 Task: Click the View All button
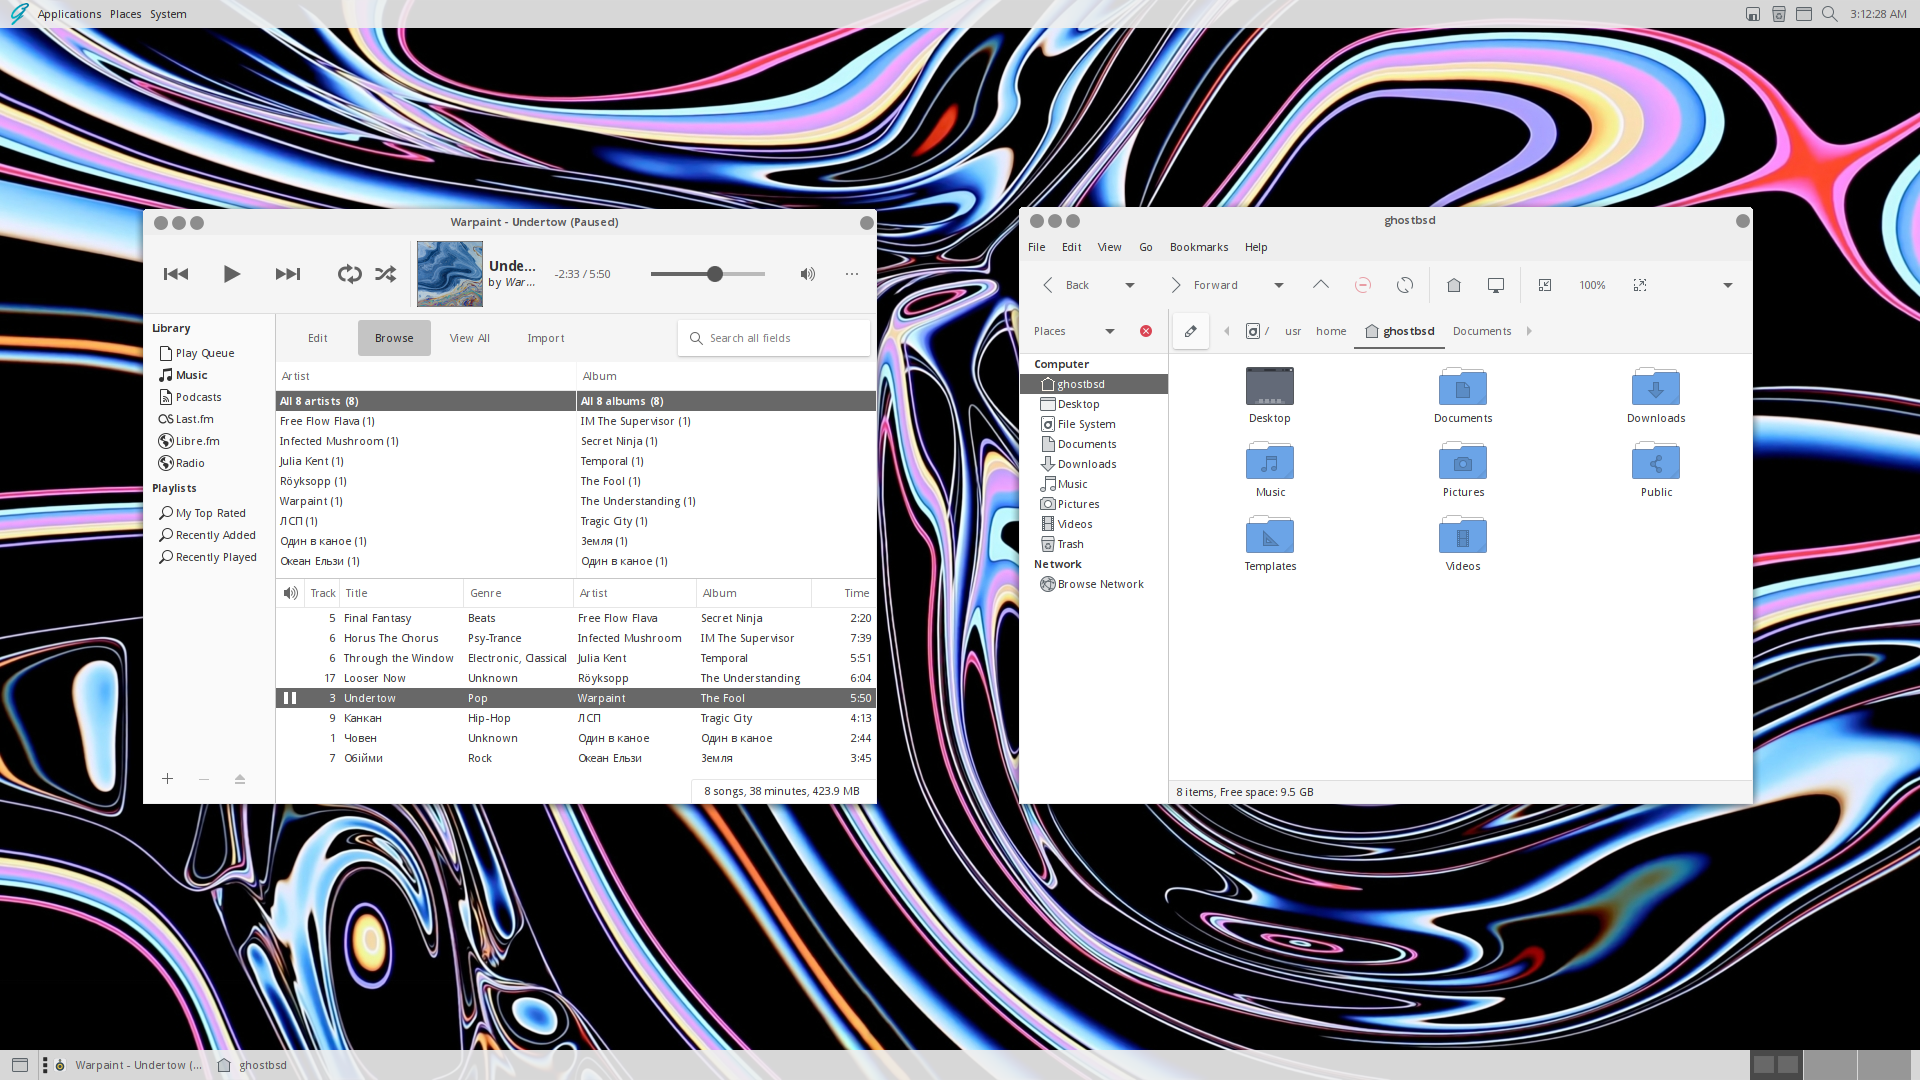(469, 338)
